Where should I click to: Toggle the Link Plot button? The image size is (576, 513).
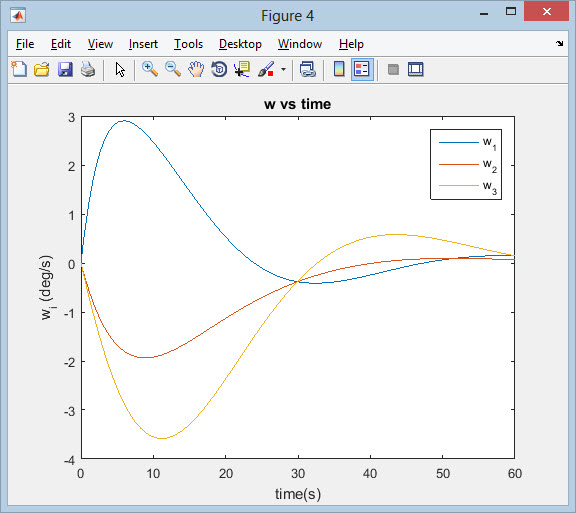[x=307, y=69]
